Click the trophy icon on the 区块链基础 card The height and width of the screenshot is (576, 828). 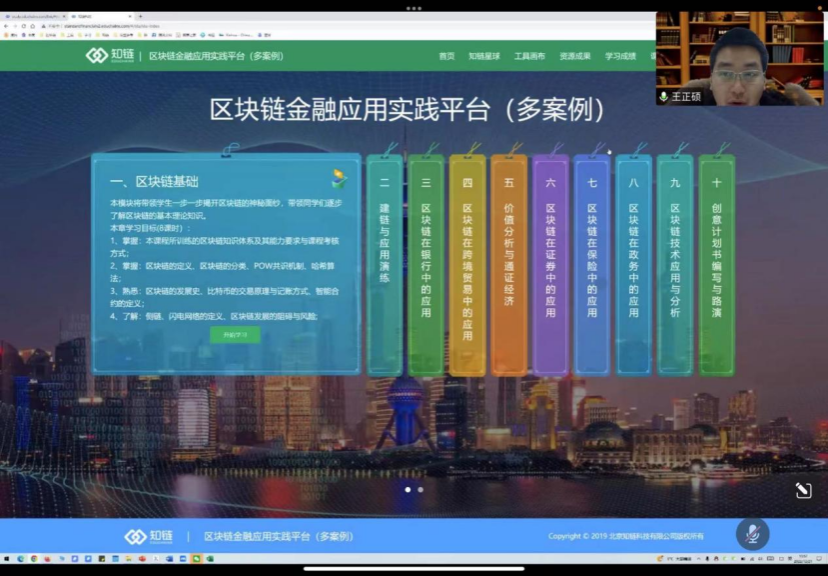340,179
